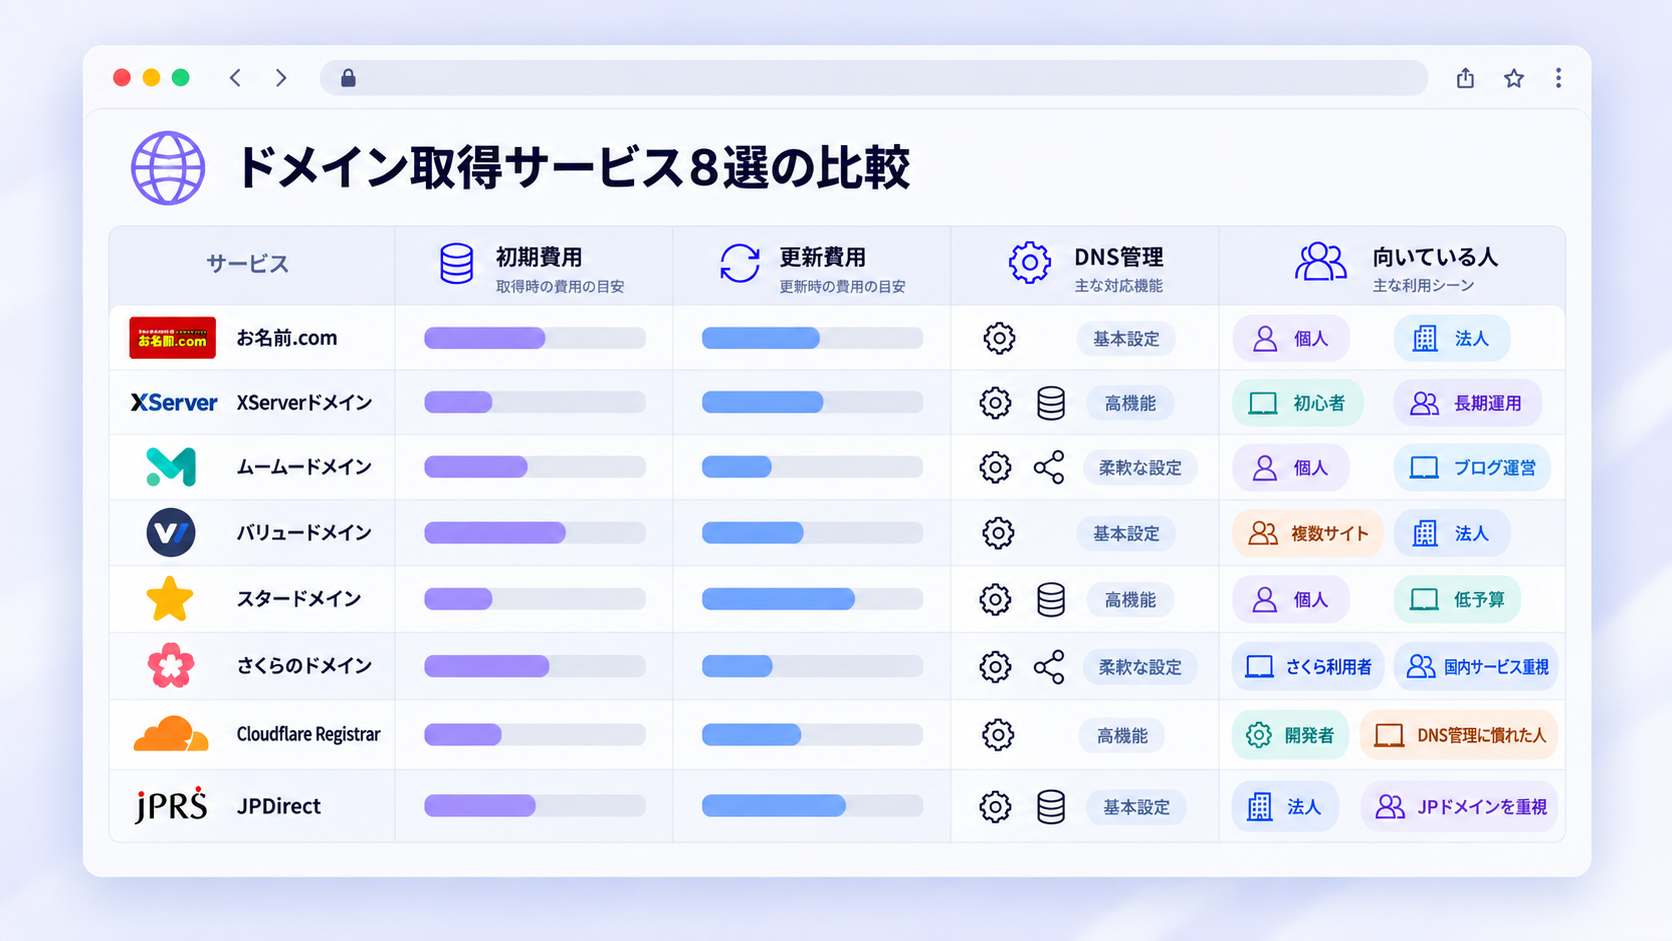Viewport: 1672px width, 941px height.
Task: Click the share-nodes icon in ムームードメイン row
Action: (1049, 467)
